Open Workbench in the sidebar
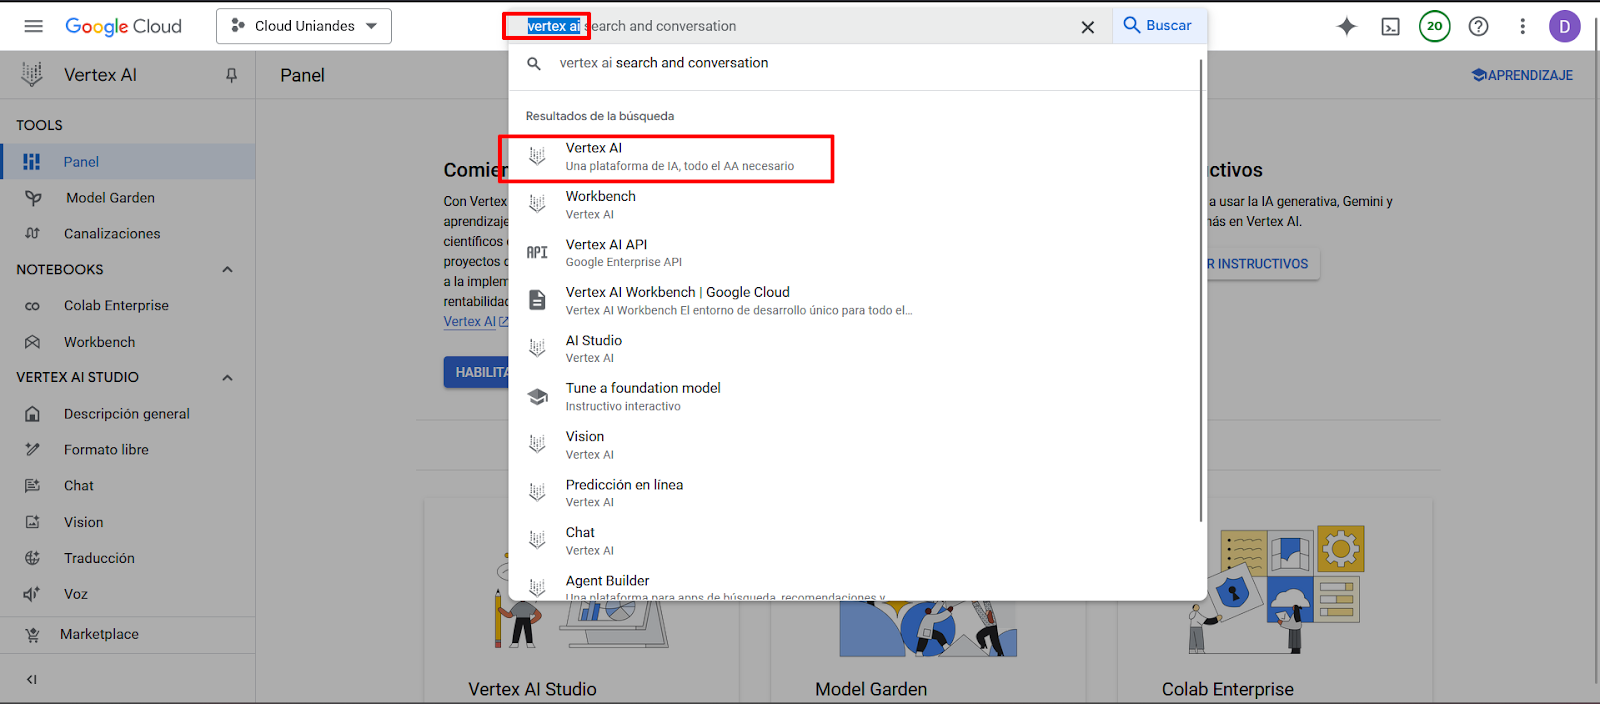1600x704 pixels. pos(128,342)
